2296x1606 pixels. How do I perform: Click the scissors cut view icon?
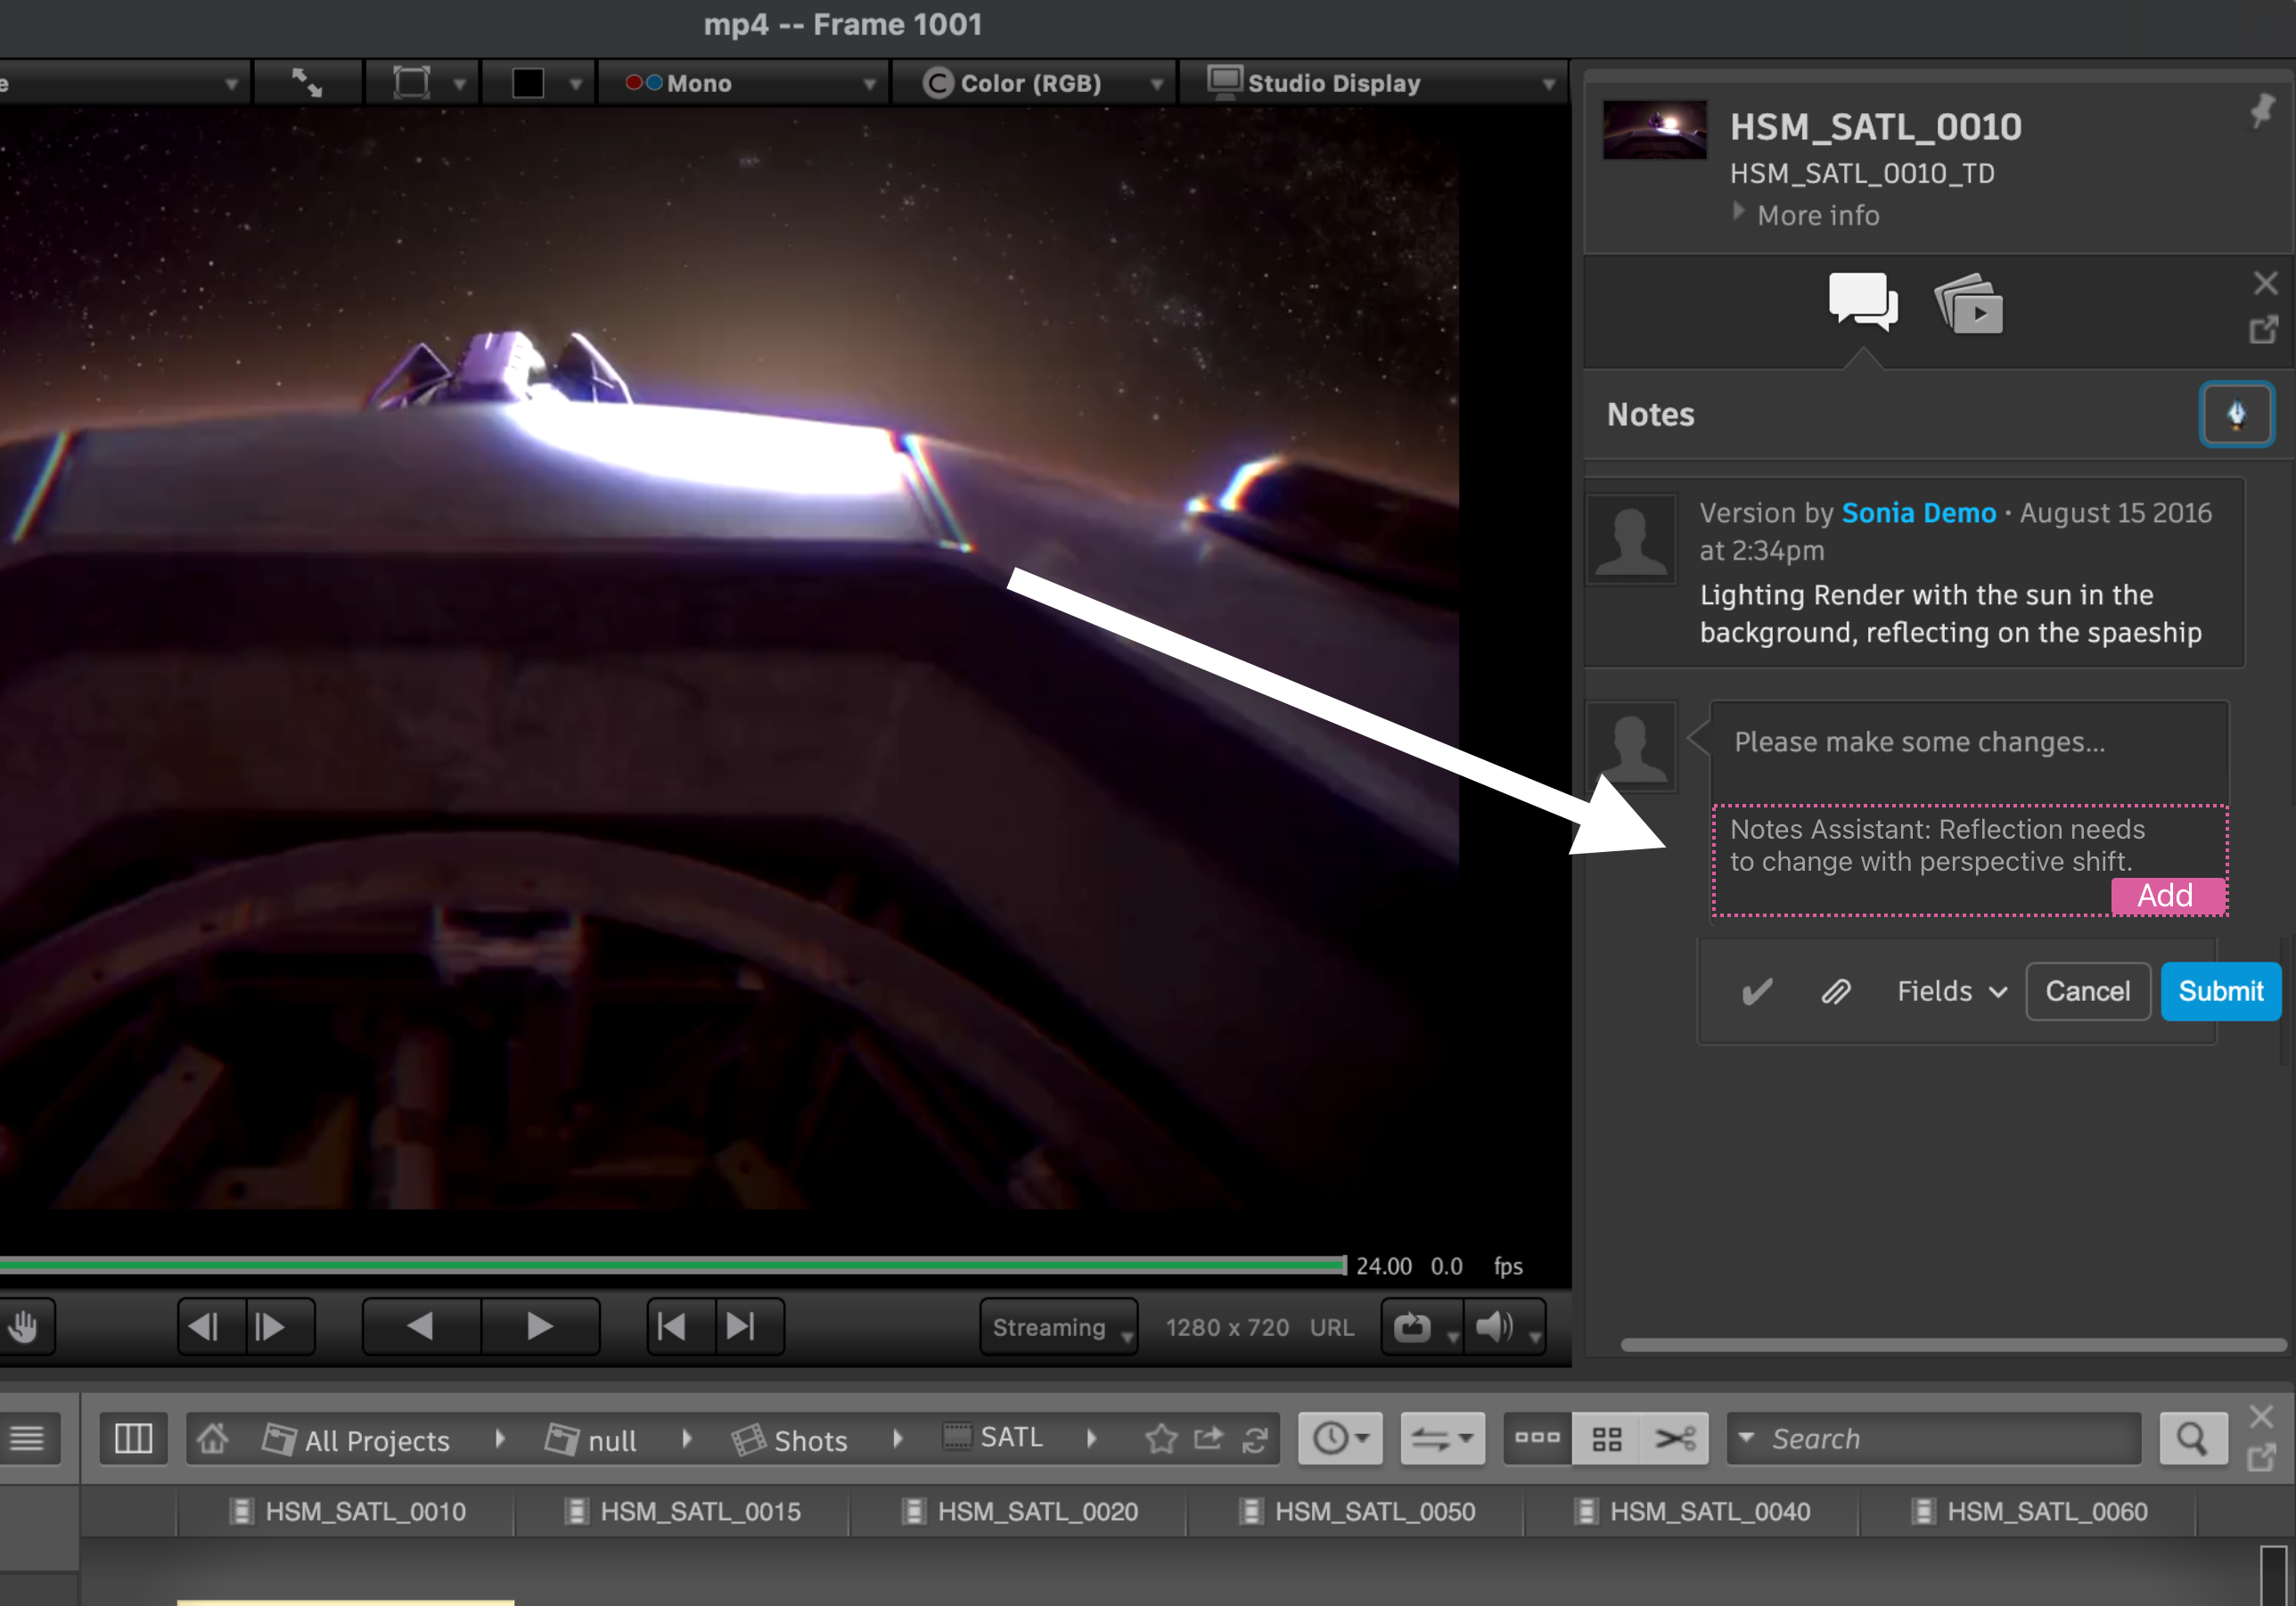pos(1675,1438)
